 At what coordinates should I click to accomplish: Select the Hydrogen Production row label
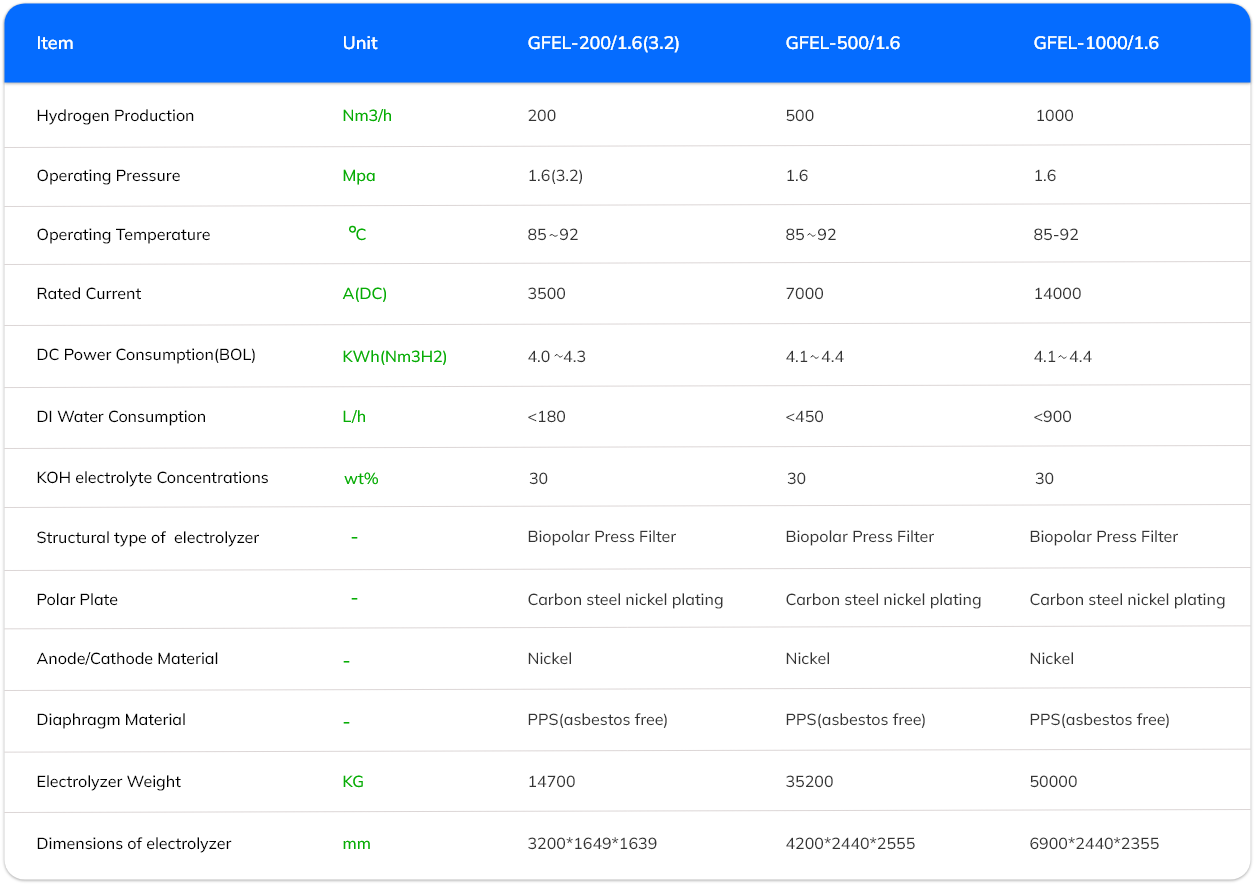coord(115,116)
